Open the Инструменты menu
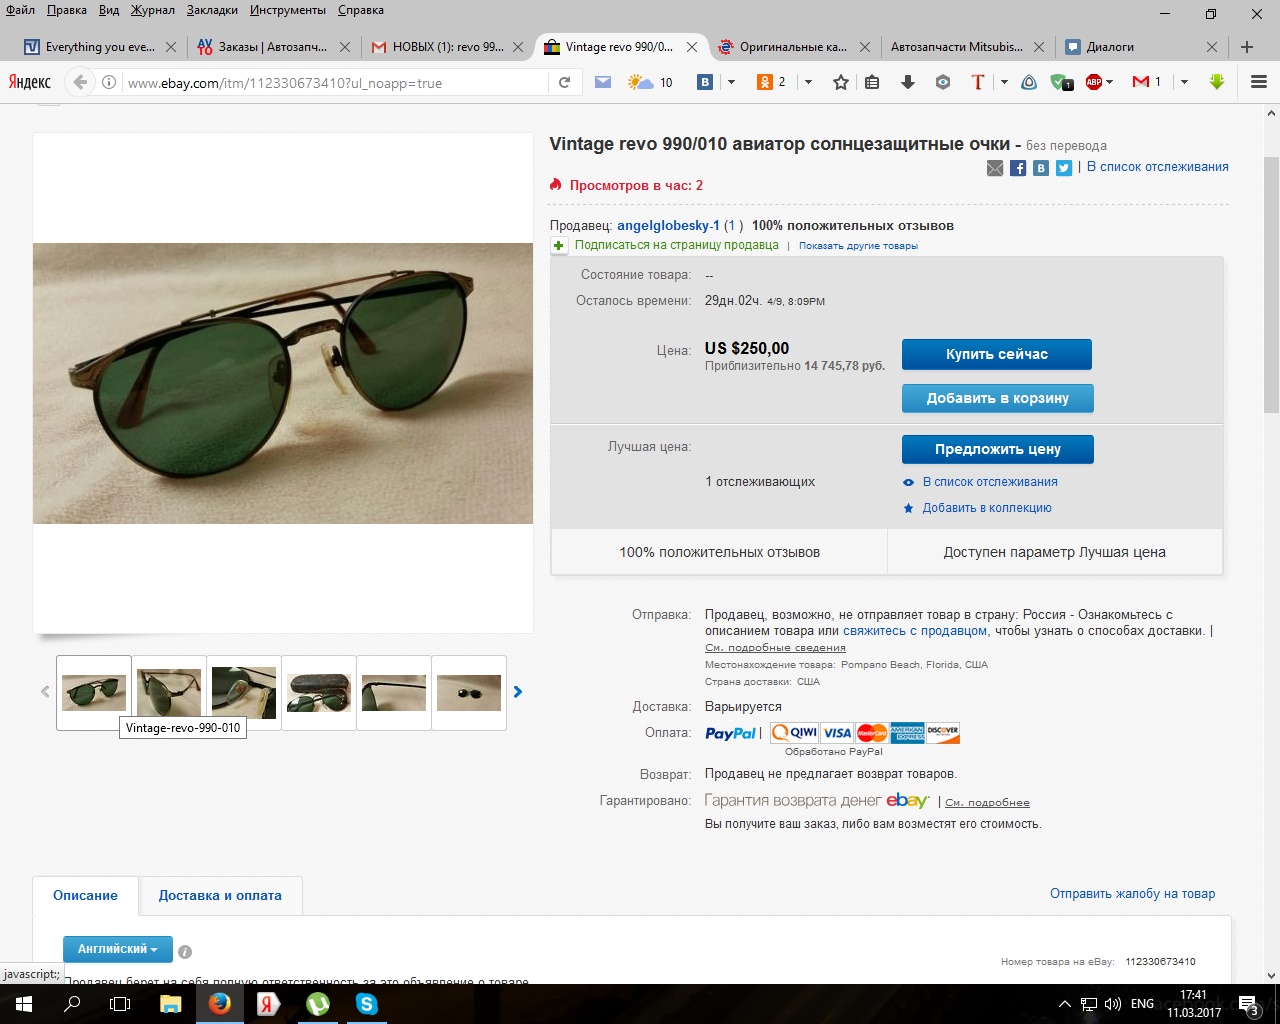This screenshot has width=1280, height=1024. point(288,10)
